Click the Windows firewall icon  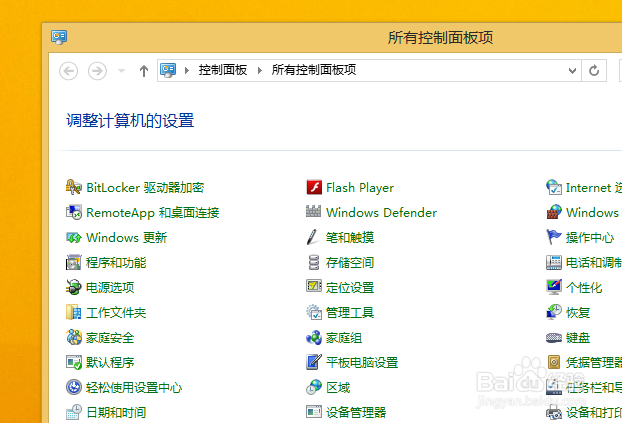tap(554, 212)
